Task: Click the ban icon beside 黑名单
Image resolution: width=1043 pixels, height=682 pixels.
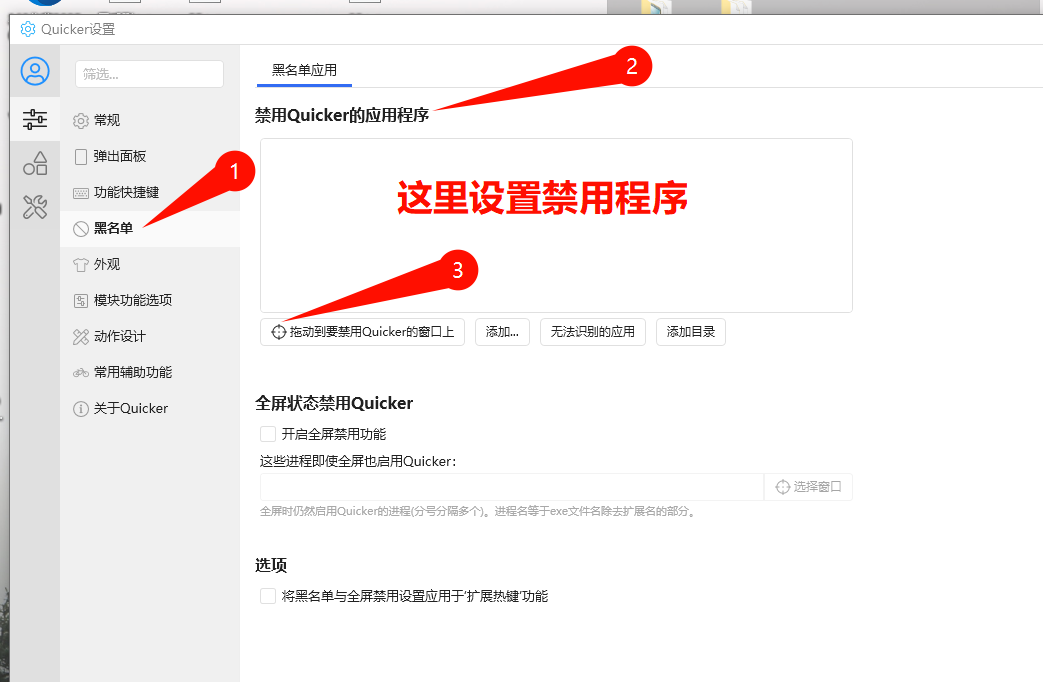Action: [80, 229]
